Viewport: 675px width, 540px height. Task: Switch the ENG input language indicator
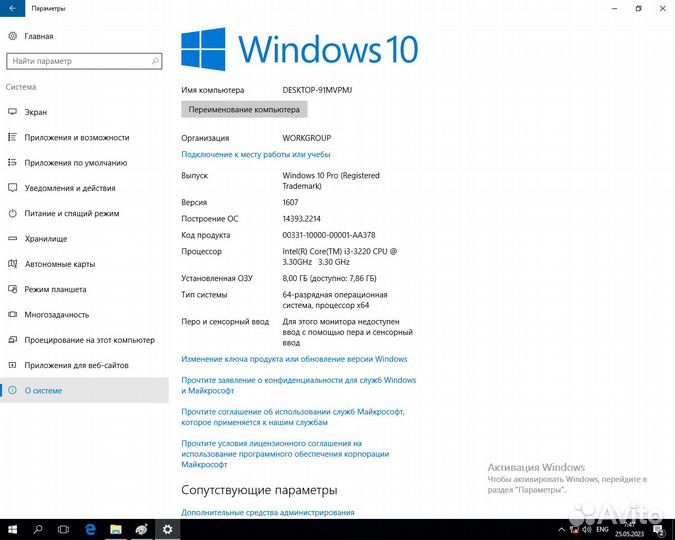click(x=602, y=530)
